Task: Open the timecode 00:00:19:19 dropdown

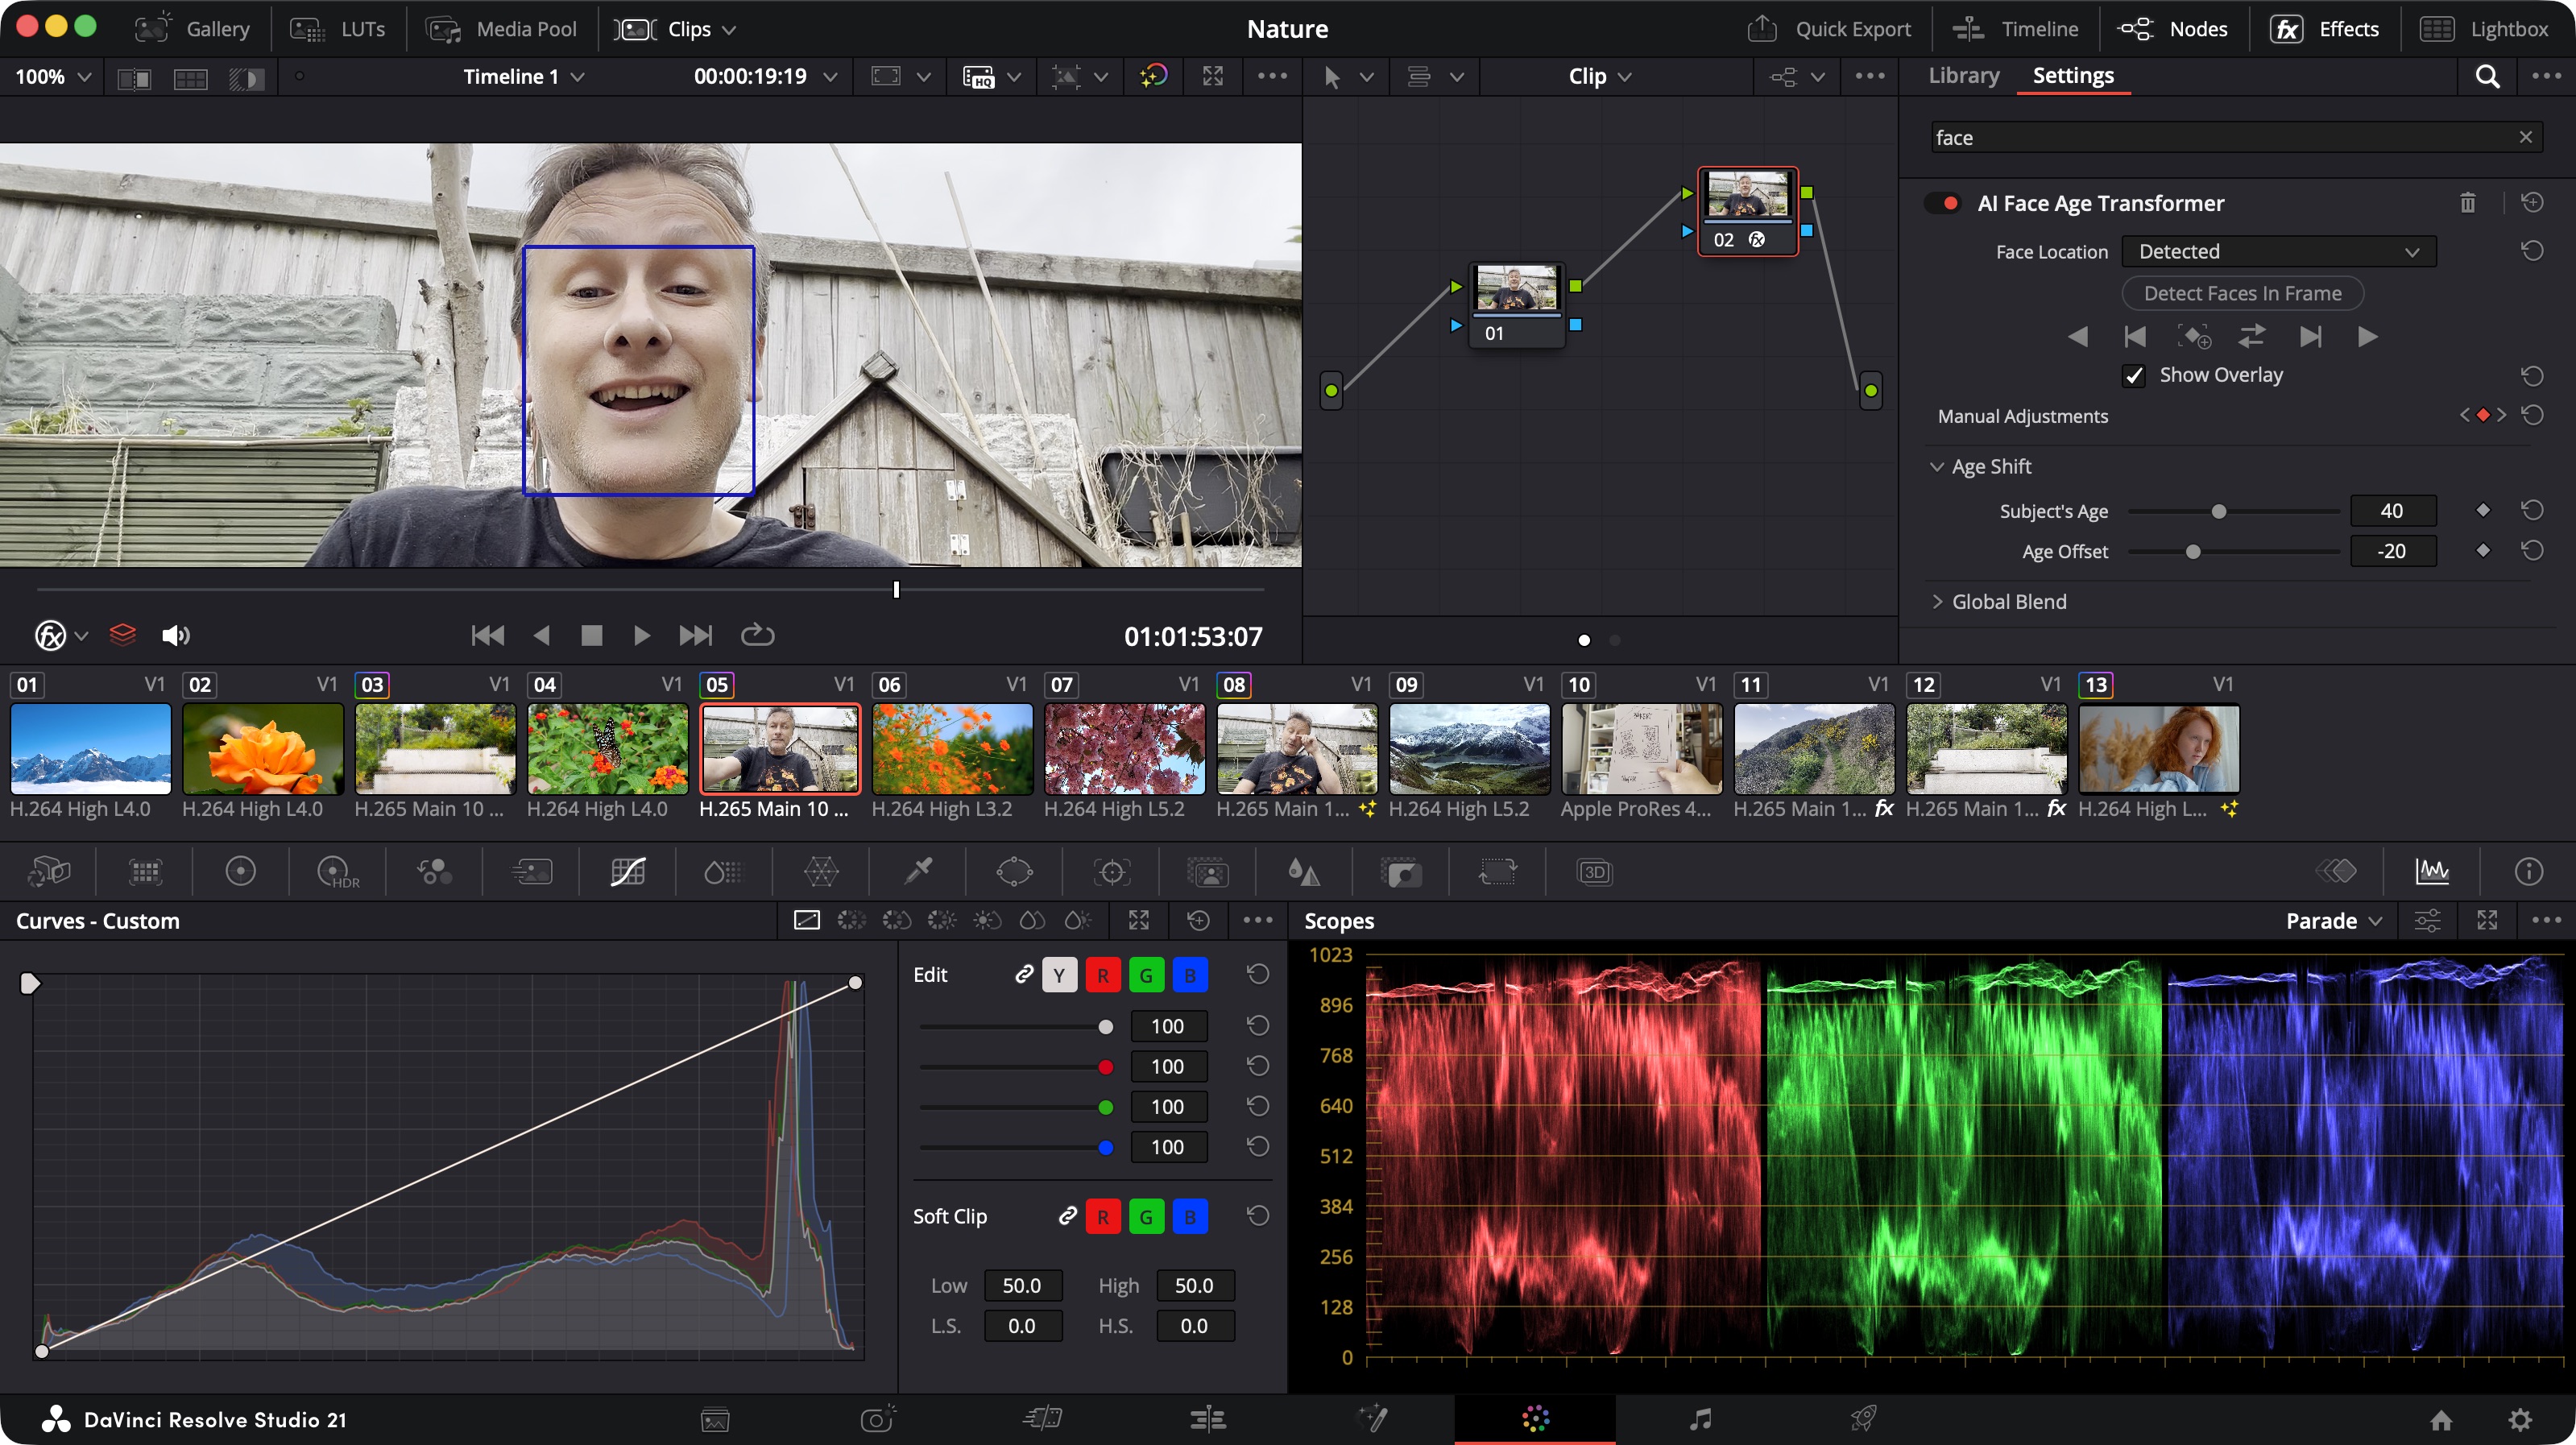Action: [x=765, y=76]
